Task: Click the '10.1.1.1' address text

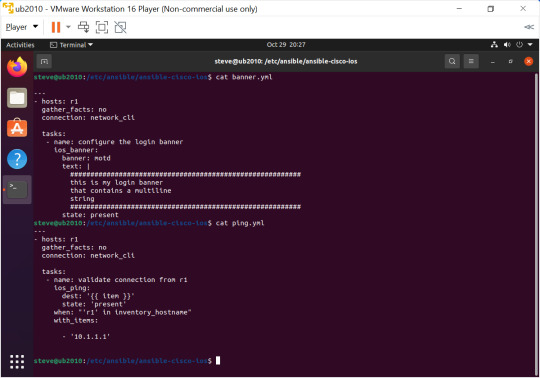Action: point(90,336)
